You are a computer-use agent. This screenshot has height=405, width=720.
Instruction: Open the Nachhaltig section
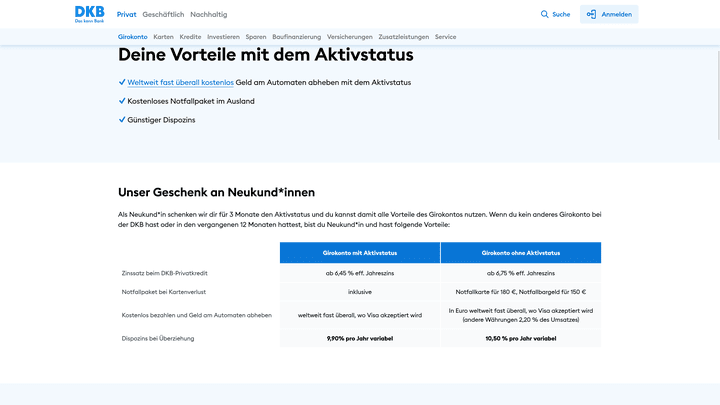click(x=208, y=14)
